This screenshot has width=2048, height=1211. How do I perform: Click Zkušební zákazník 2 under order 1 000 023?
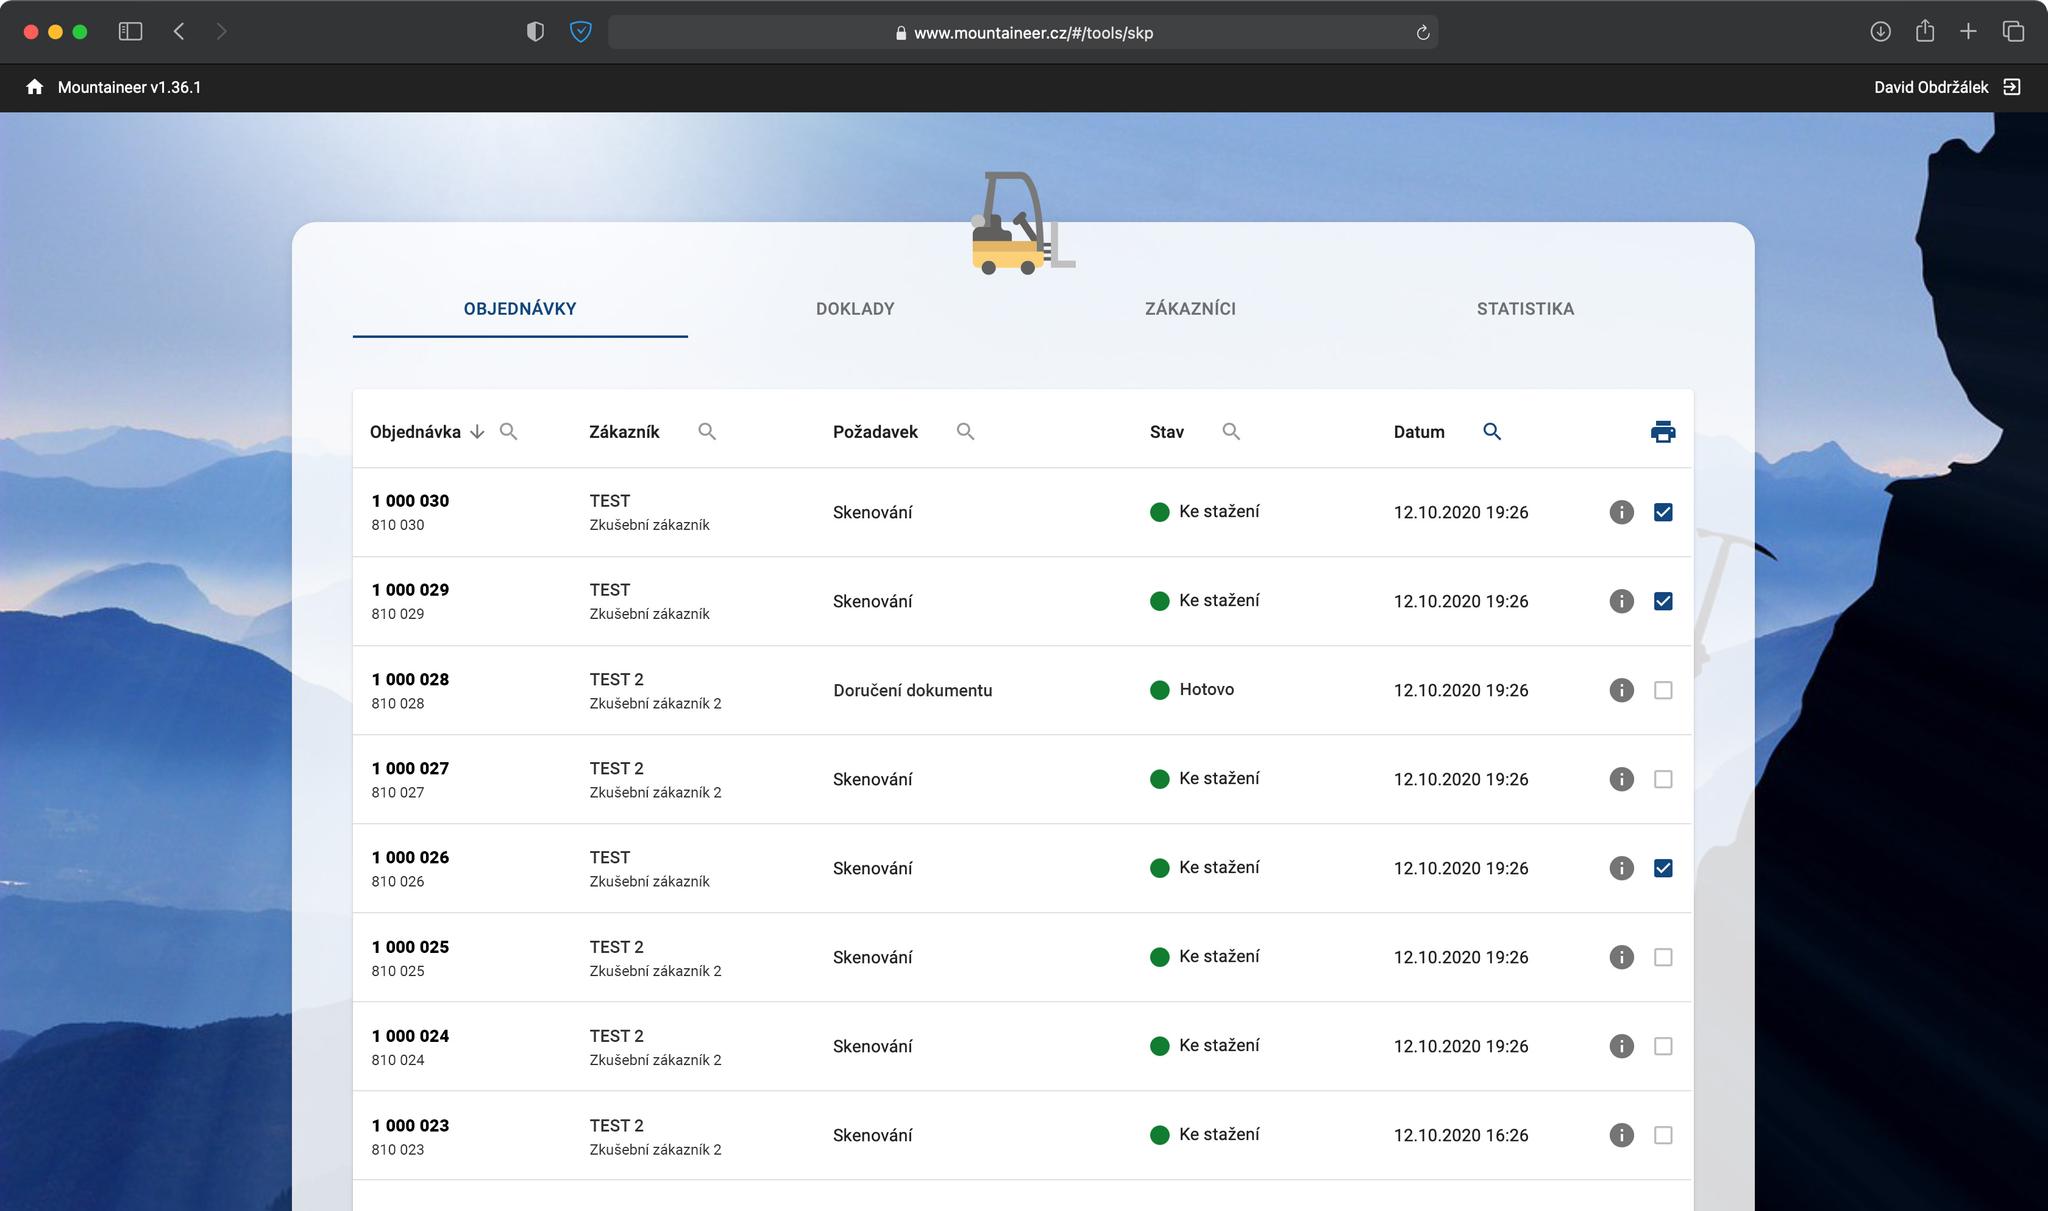[655, 1150]
